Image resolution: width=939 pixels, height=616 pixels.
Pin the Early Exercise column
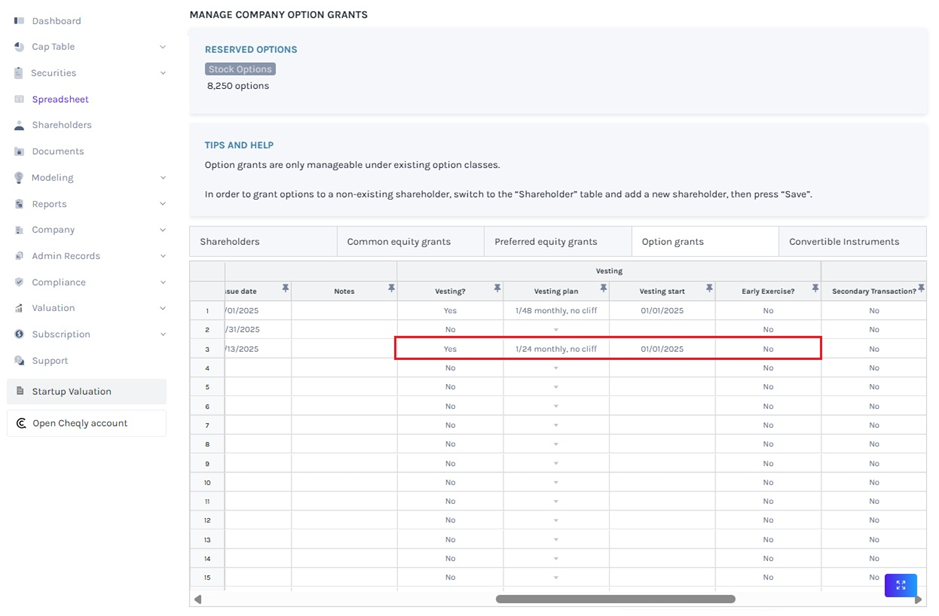[x=815, y=289]
